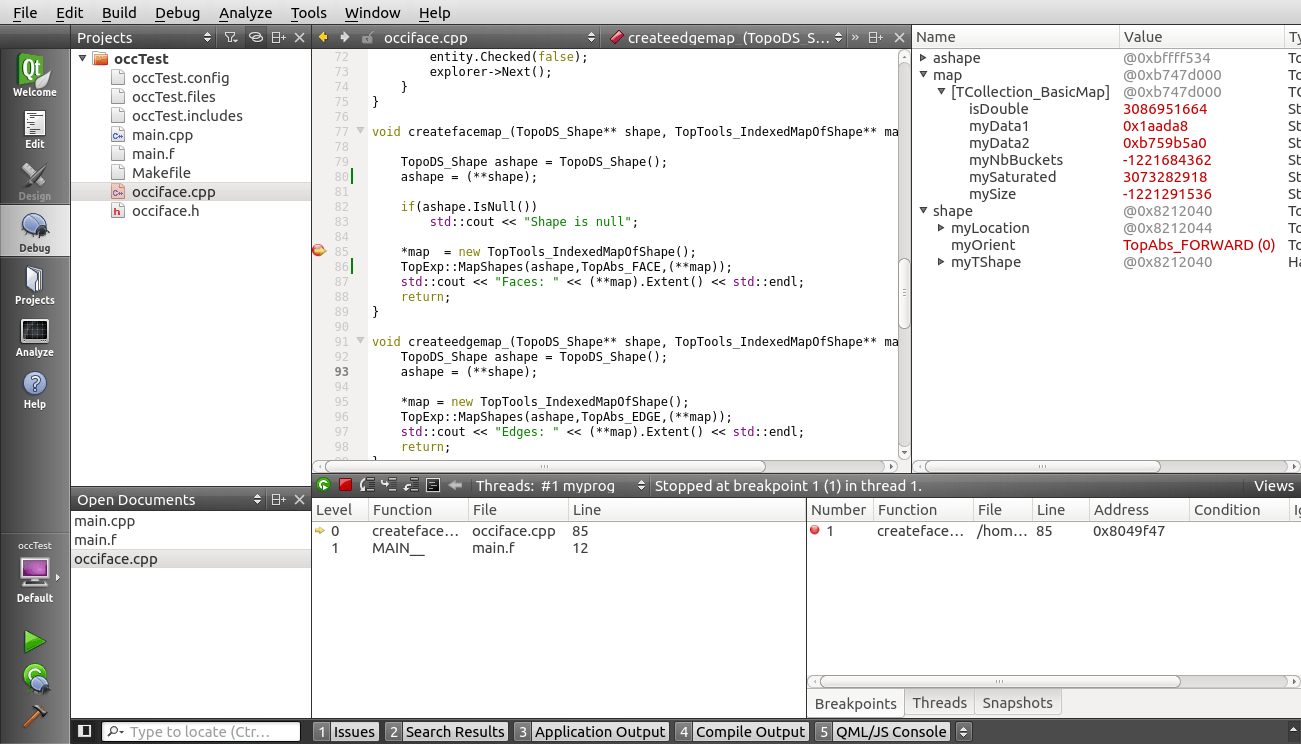The height and width of the screenshot is (744, 1301).
Task: Split the Open Documents pane
Action: (278, 499)
